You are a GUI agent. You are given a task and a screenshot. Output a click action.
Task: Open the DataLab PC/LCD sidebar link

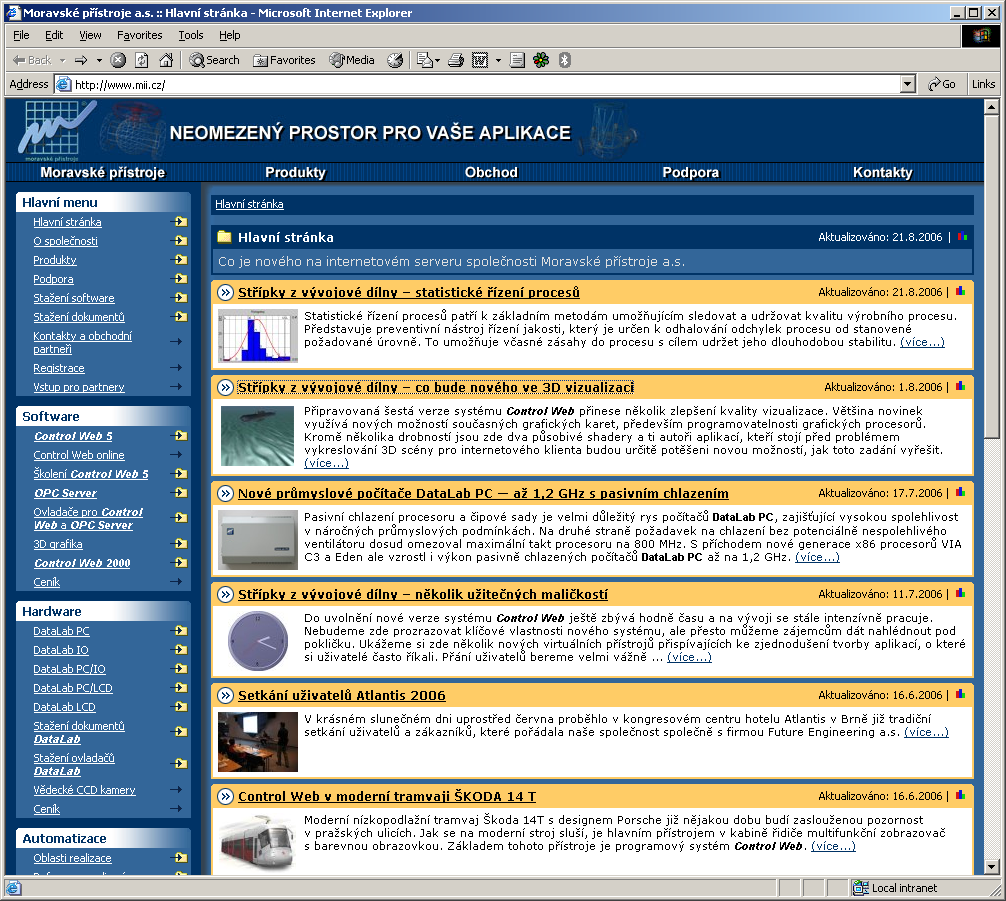click(72, 688)
